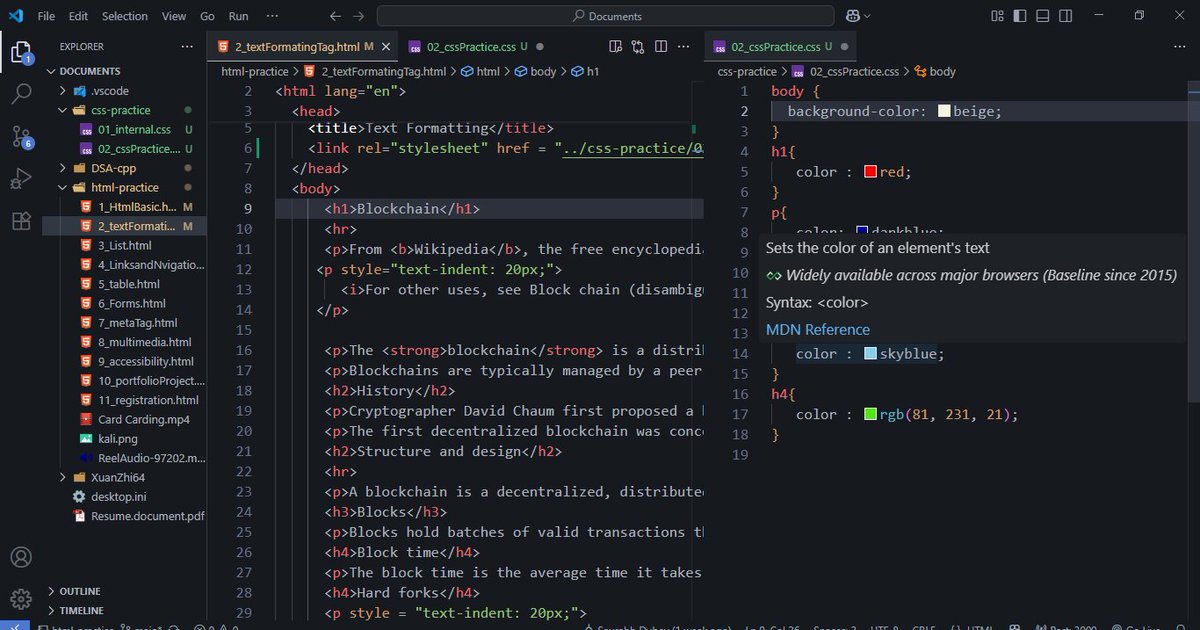The image size is (1200, 630).
Task: Open Explorer views and more actions ellipsis
Action: click(x=187, y=47)
